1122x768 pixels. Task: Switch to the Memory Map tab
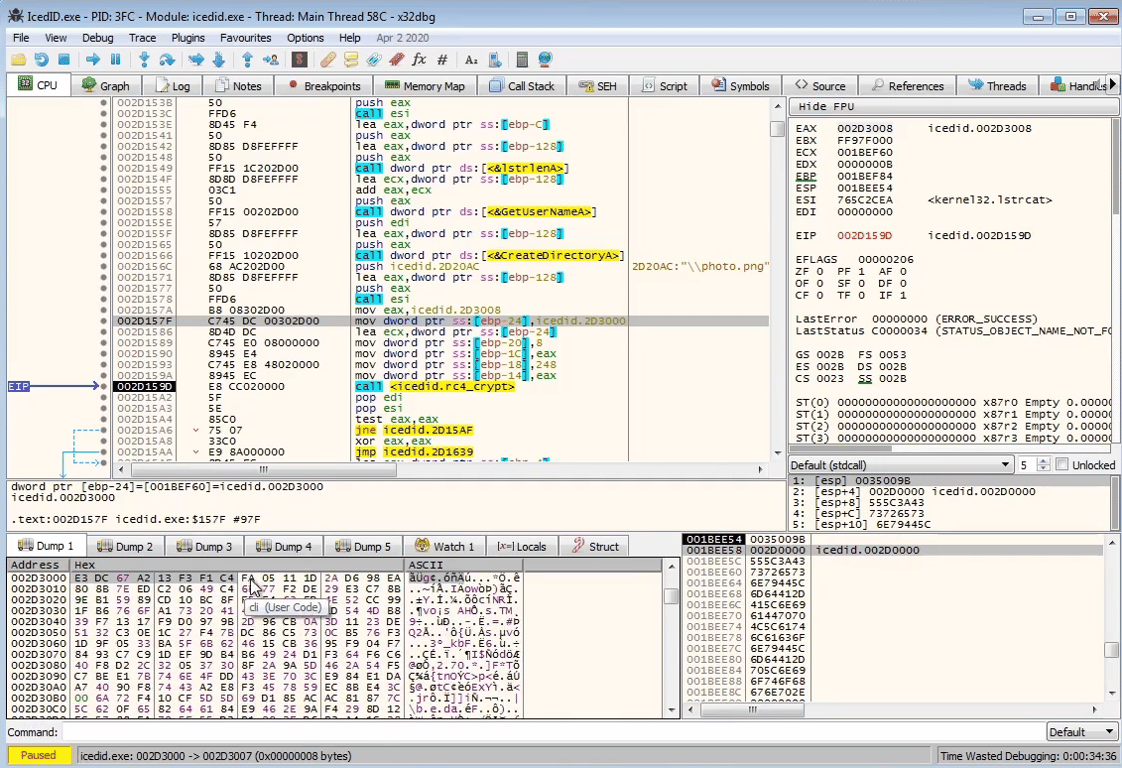[x=426, y=86]
